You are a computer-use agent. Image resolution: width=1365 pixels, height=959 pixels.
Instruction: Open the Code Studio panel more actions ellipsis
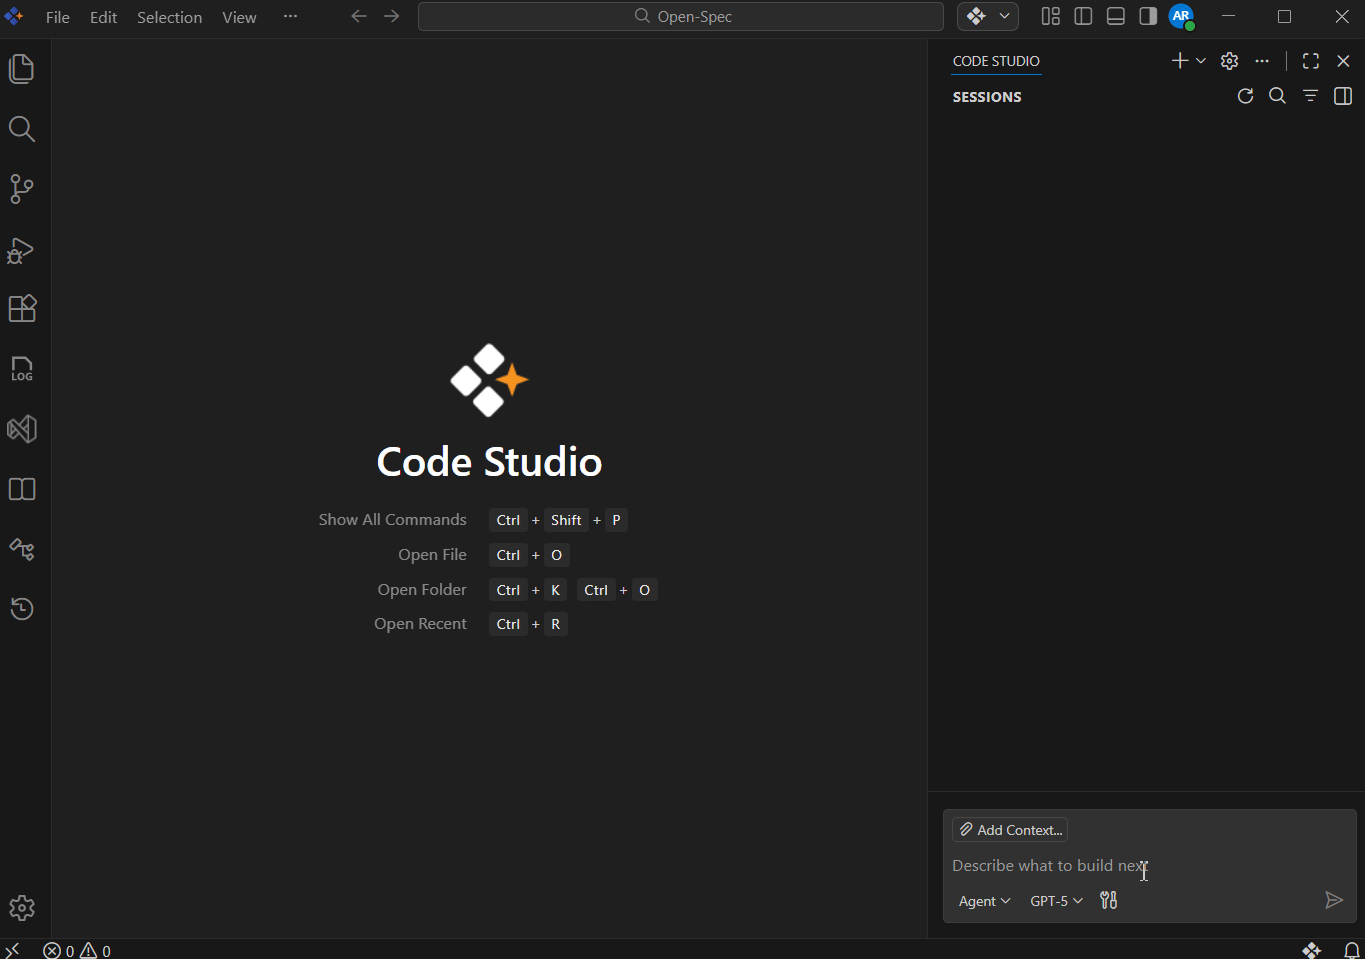click(x=1262, y=61)
